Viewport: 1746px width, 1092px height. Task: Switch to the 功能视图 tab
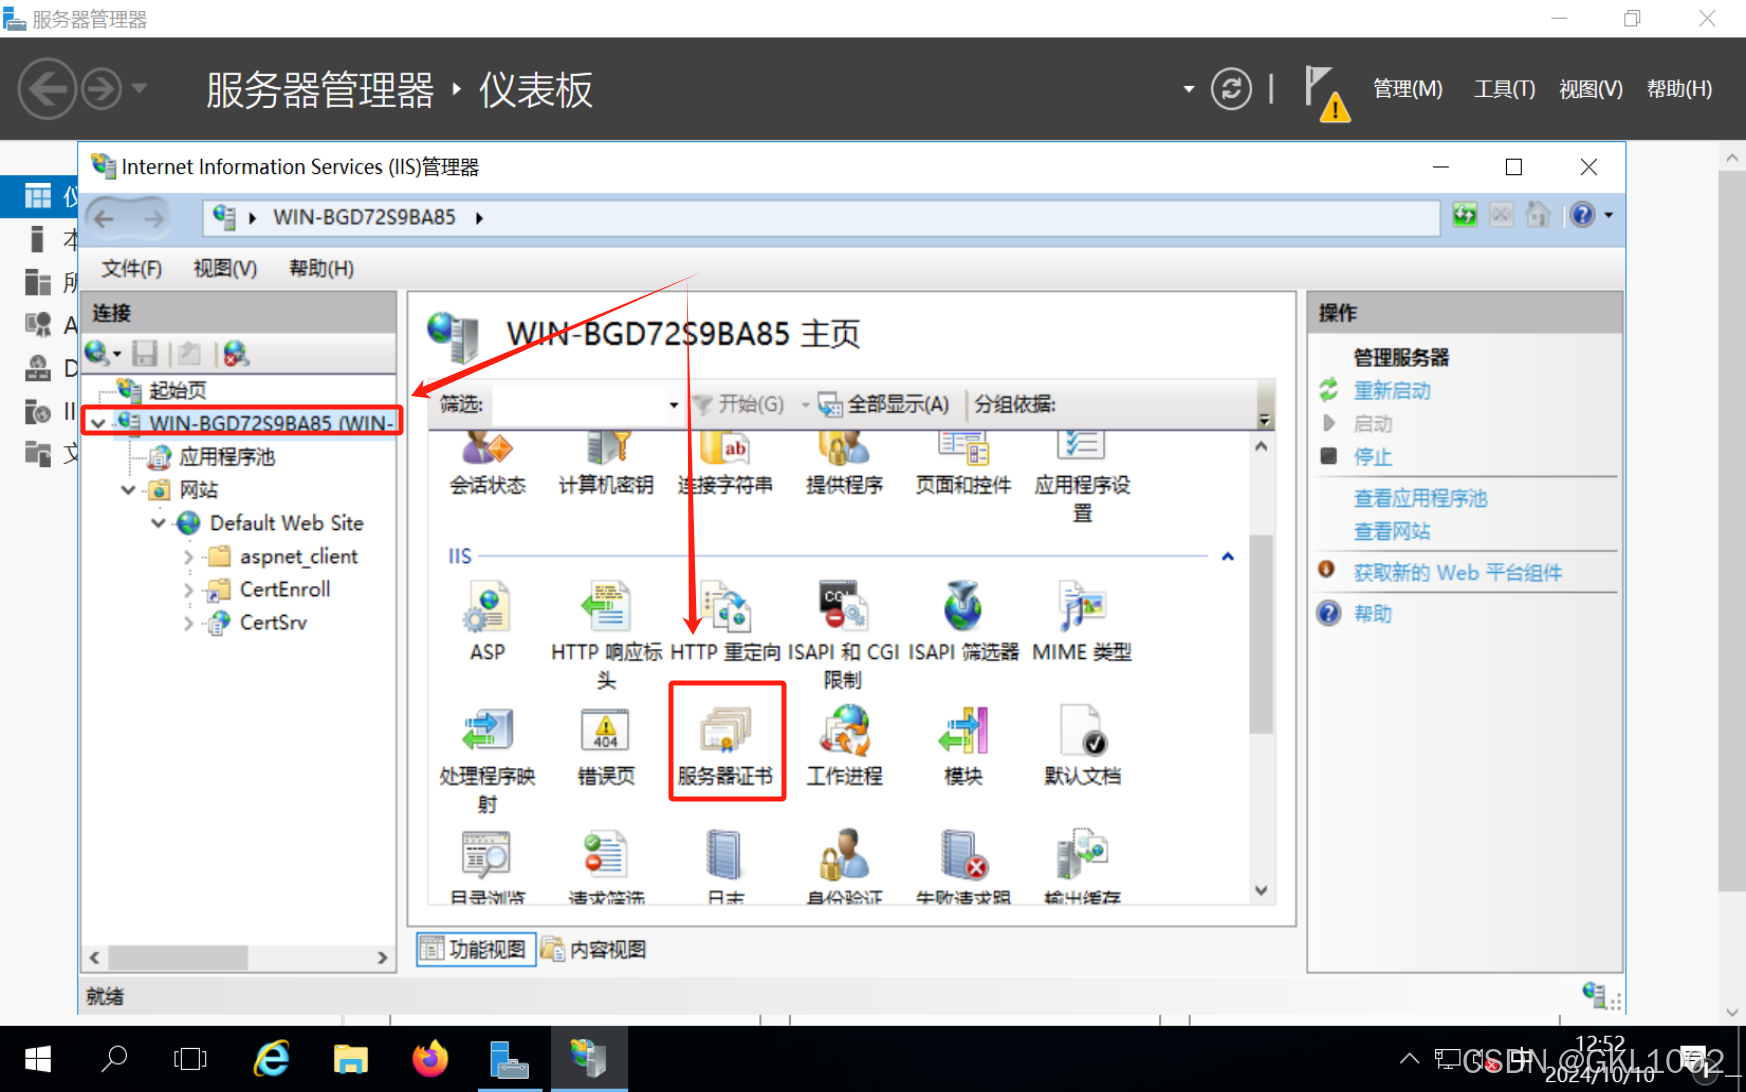pos(475,949)
